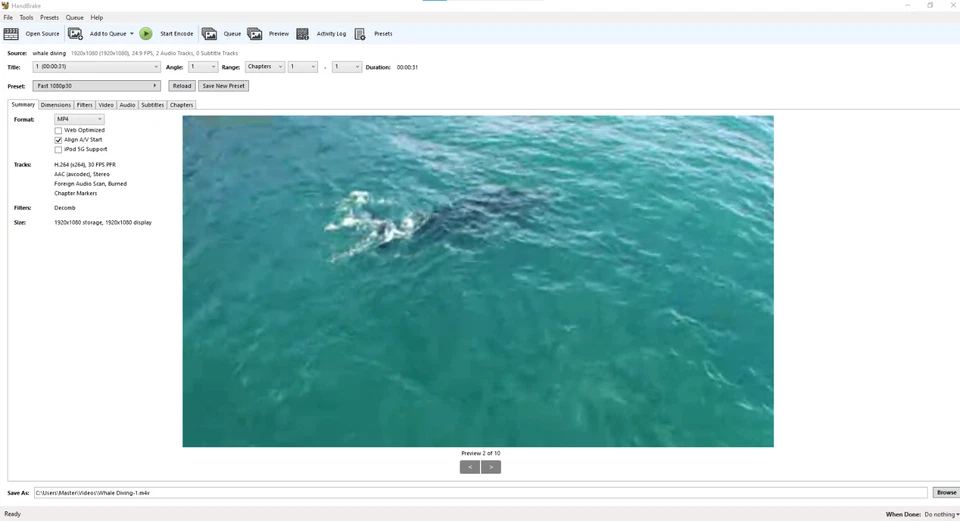Open the end chapter dropdown
The height and width of the screenshot is (521, 960).
point(347,67)
